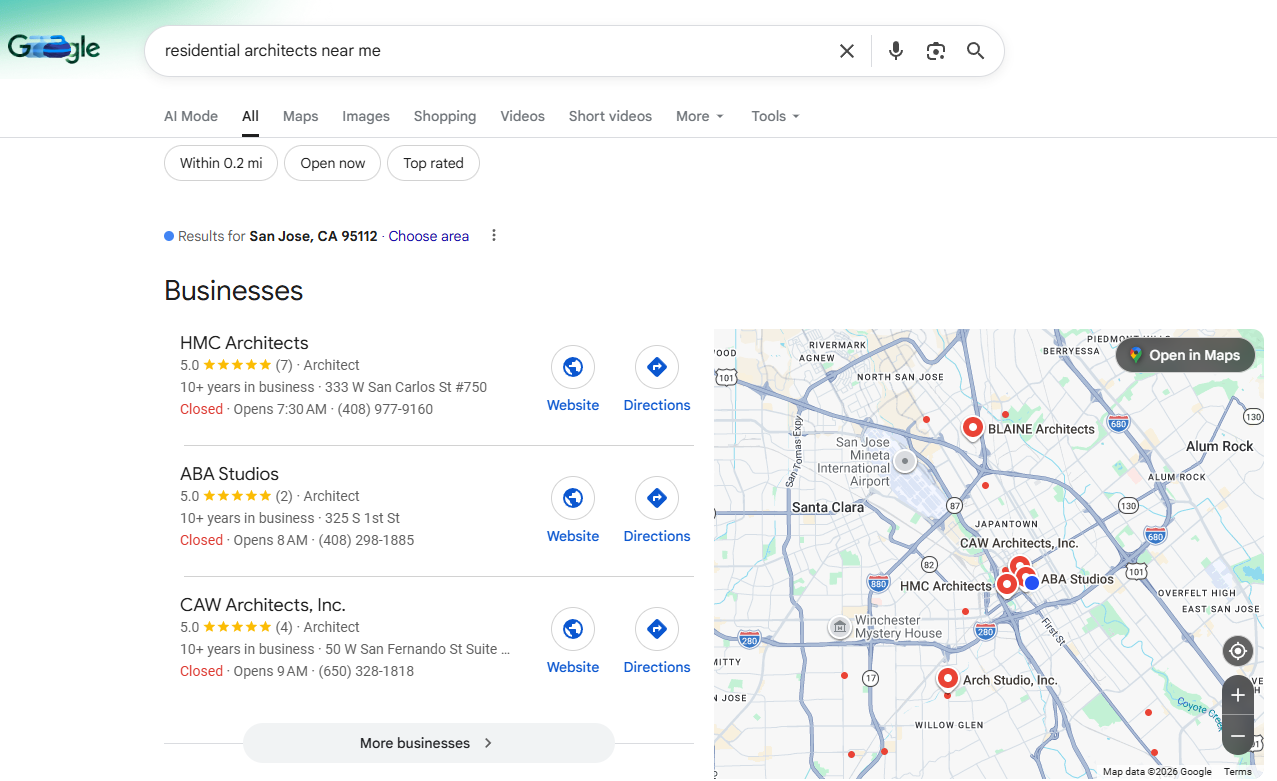Image resolution: width=1277 pixels, height=781 pixels.
Task: Open HMC Architects website globe icon
Action: [x=573, y=368]
